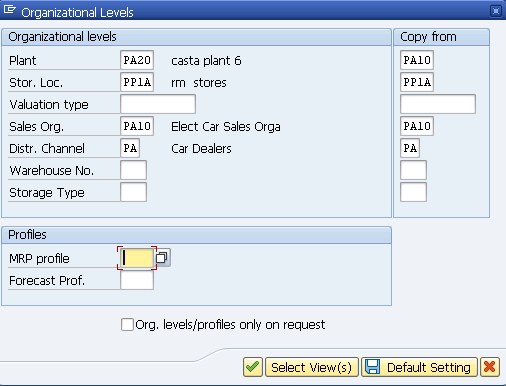Open the MRP profile search help icon
506x386 pixels.
pyautogui.click(x=162, y=258)
